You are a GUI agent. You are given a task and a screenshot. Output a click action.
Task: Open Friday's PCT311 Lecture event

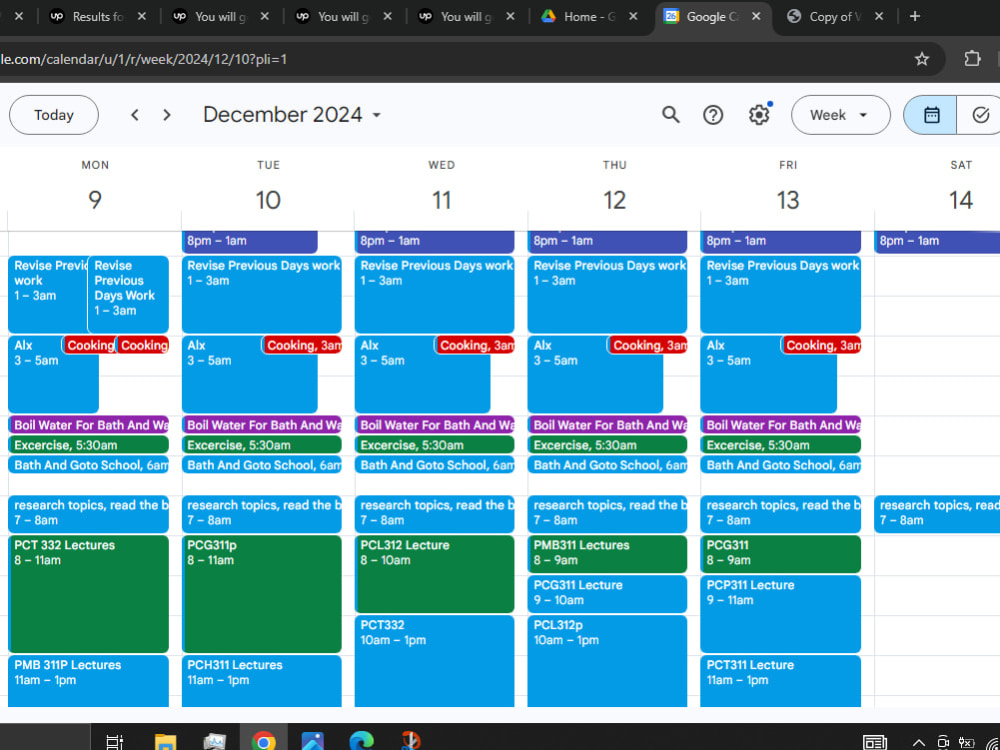click(x=781, y=680)
